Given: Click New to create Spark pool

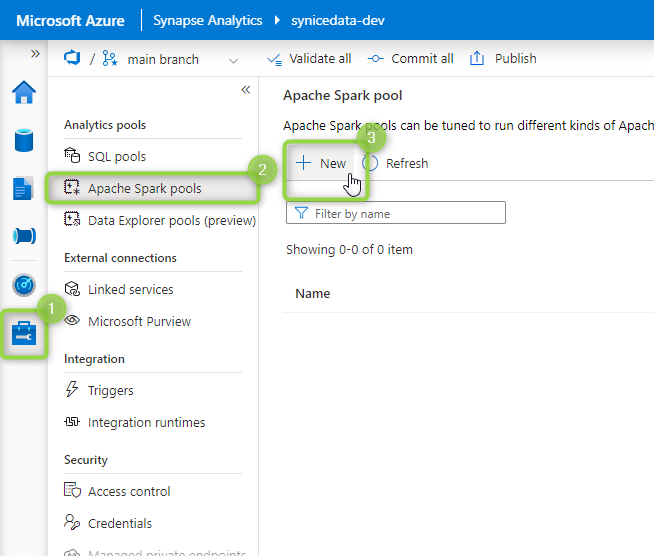Looking at the screenshot, I should click(x=321, y=163).
